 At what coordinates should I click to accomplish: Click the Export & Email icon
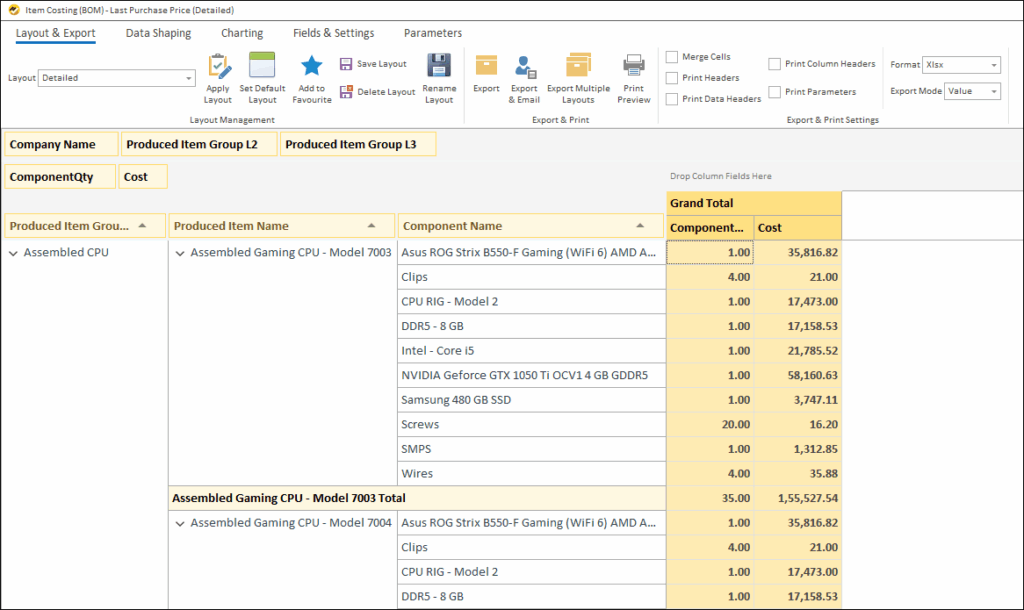[524, 67]
